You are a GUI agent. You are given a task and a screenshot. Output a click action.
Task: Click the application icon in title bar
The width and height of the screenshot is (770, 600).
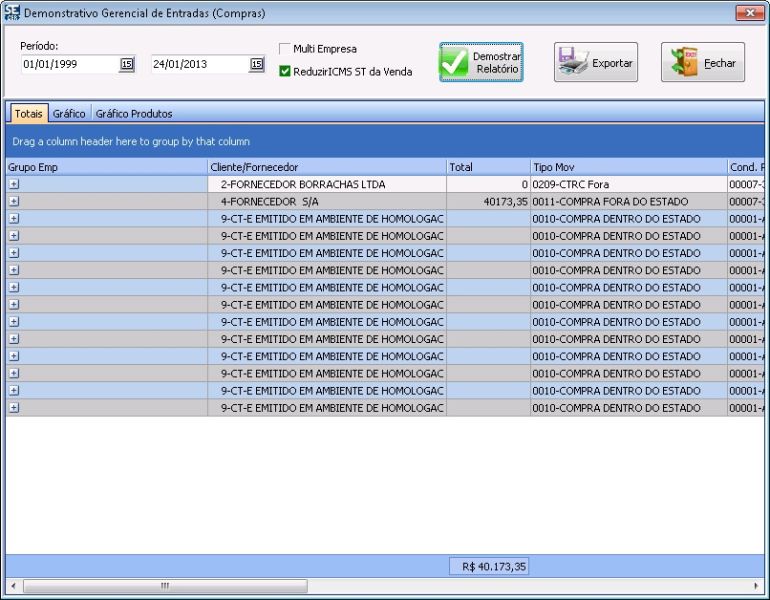point(11,12)
